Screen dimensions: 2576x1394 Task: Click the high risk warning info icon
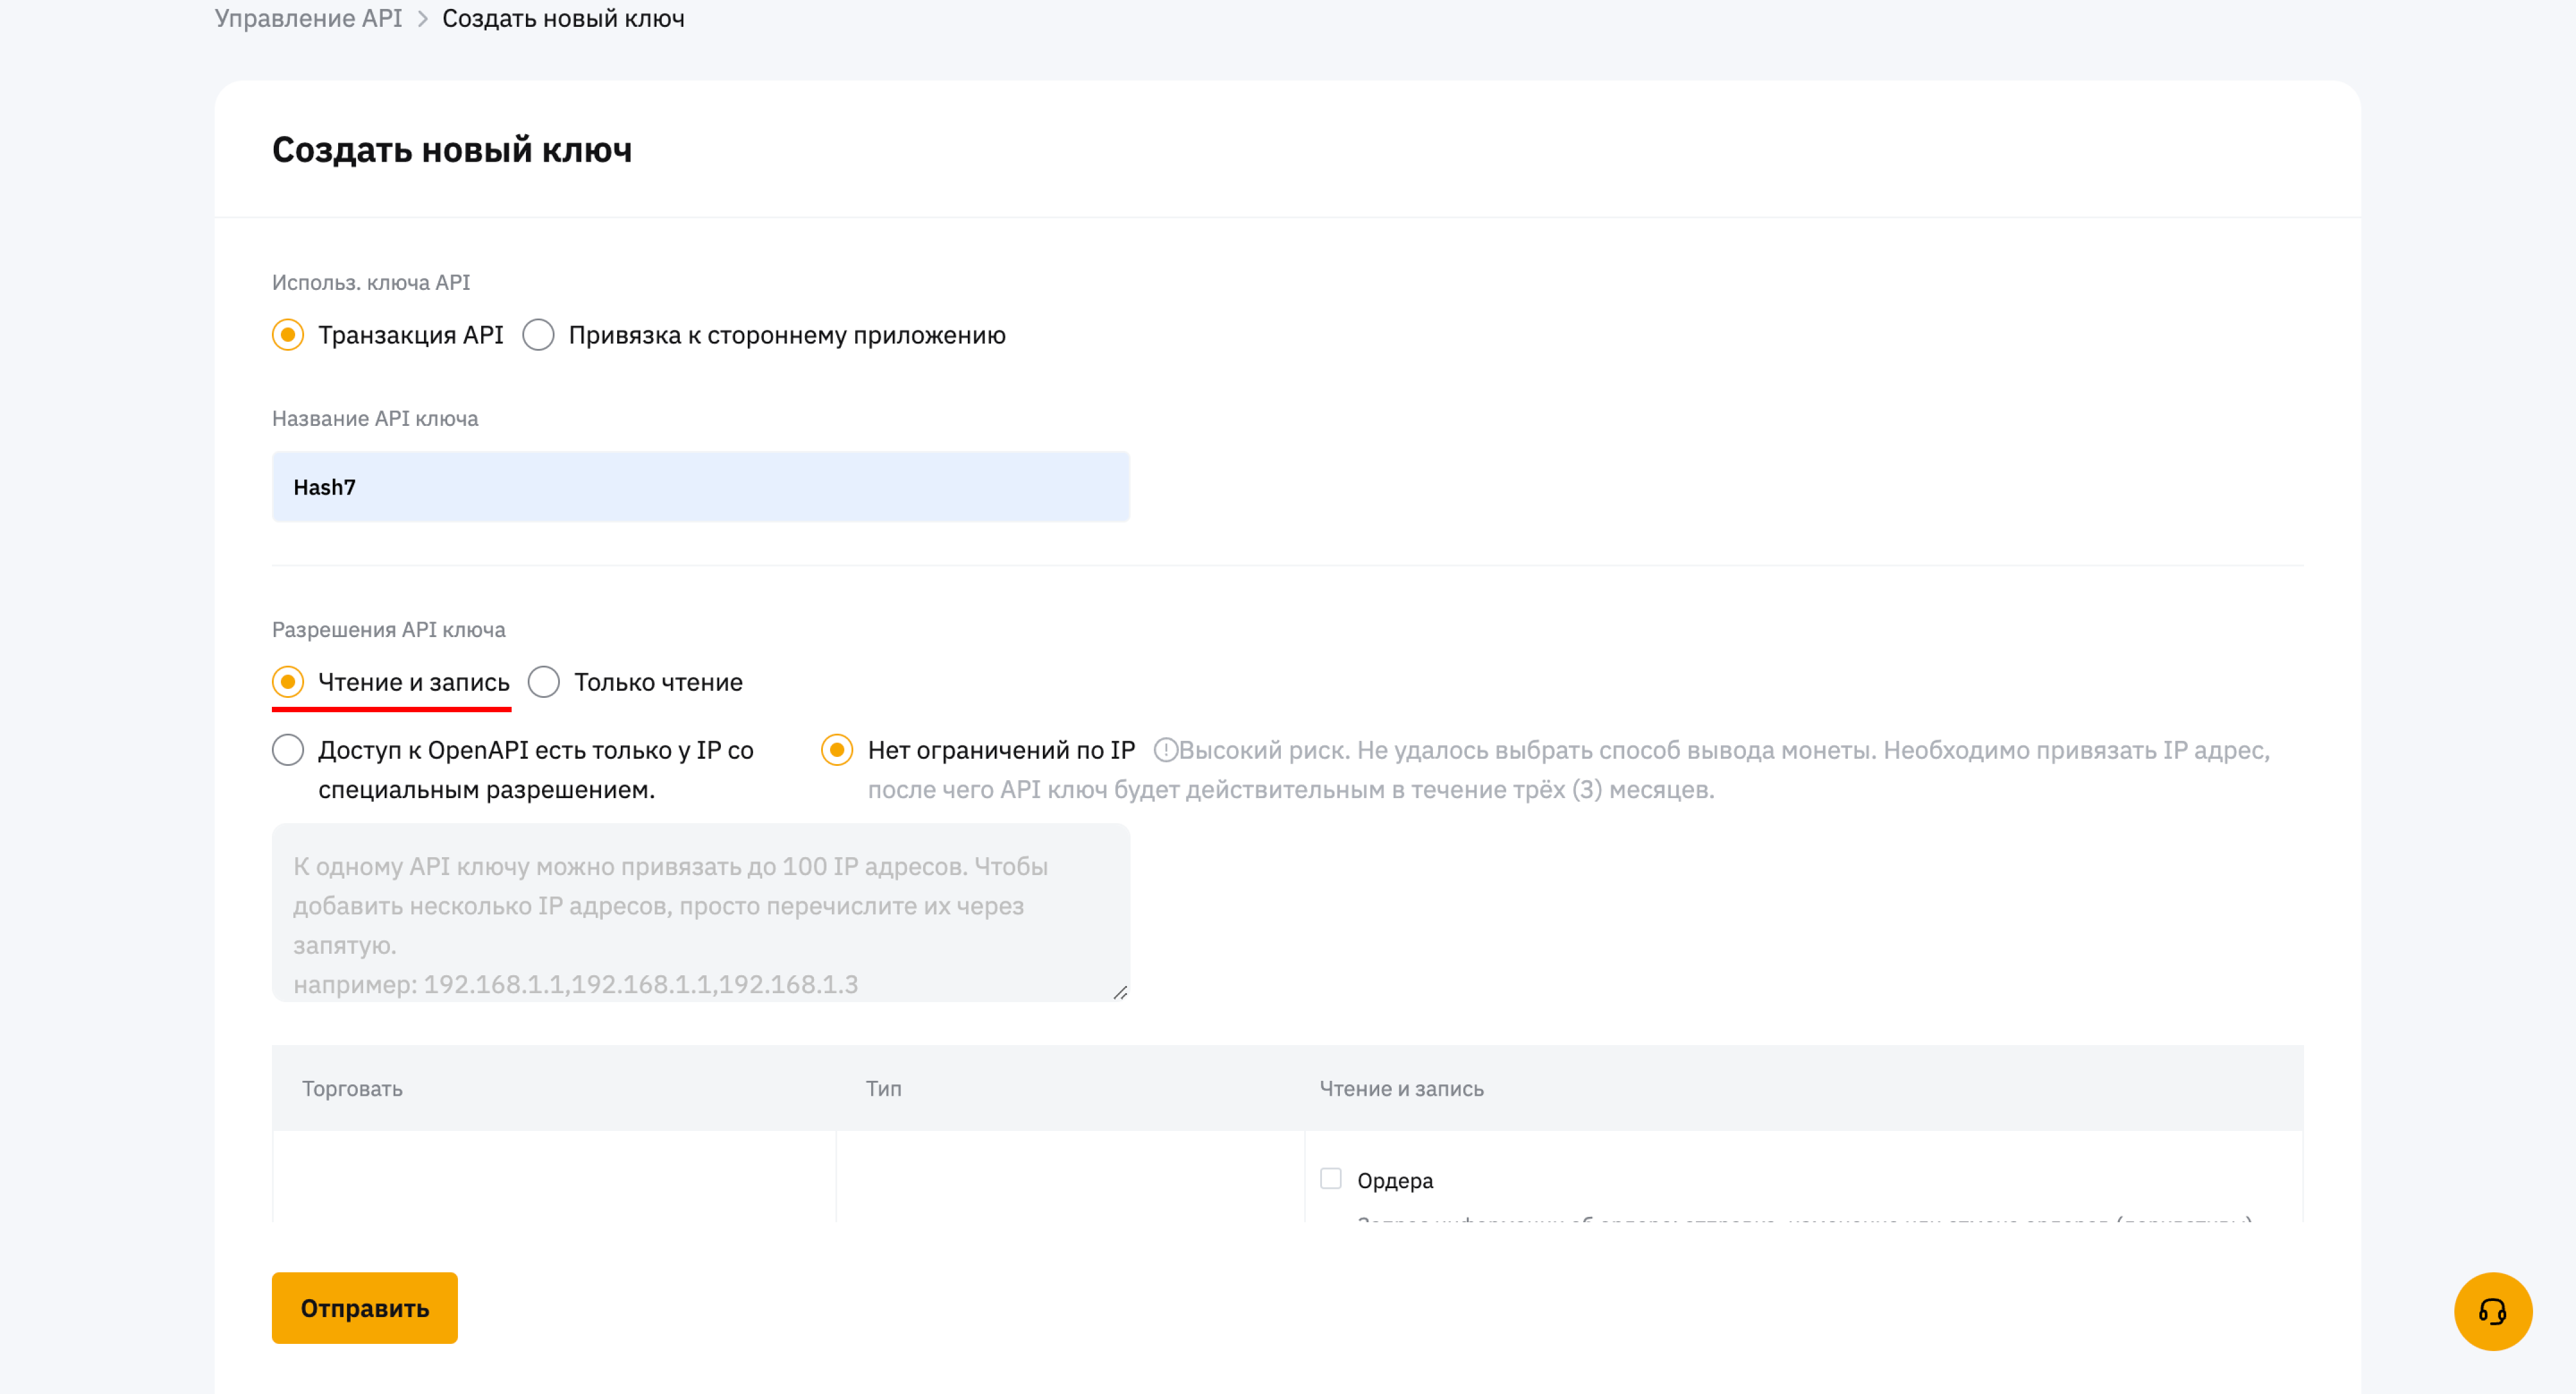click(x=1165, y=750)
